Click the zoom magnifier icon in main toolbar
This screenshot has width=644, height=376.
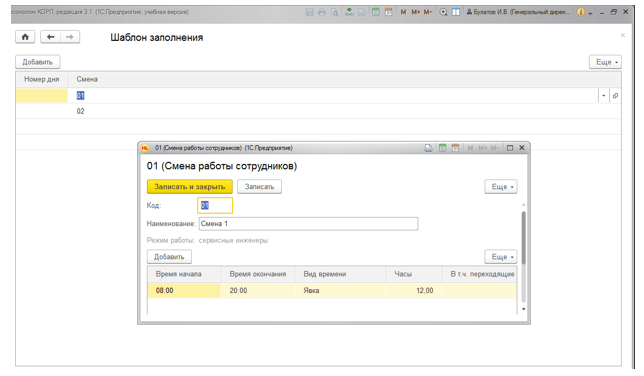coord(443,12)
